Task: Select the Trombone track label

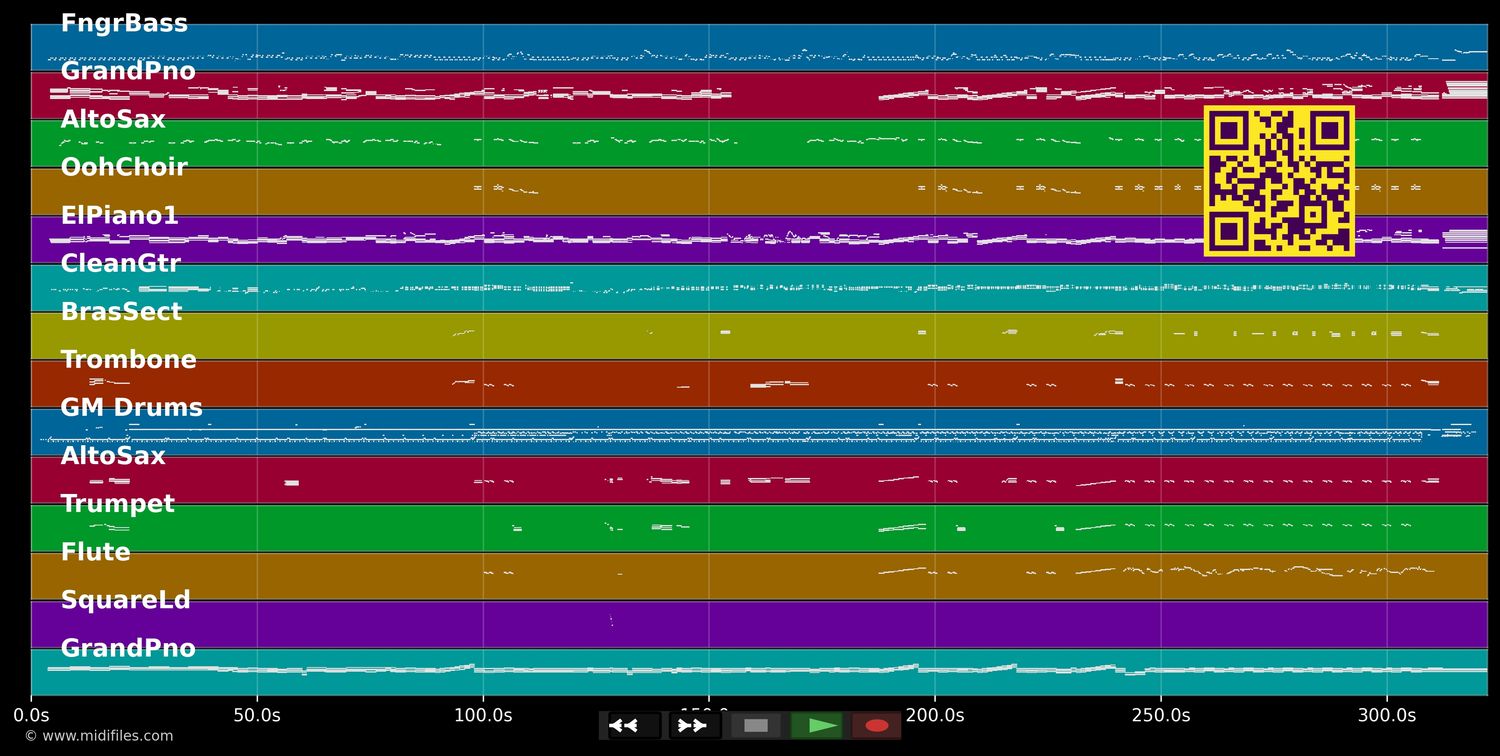Action: tap(128, 360)
